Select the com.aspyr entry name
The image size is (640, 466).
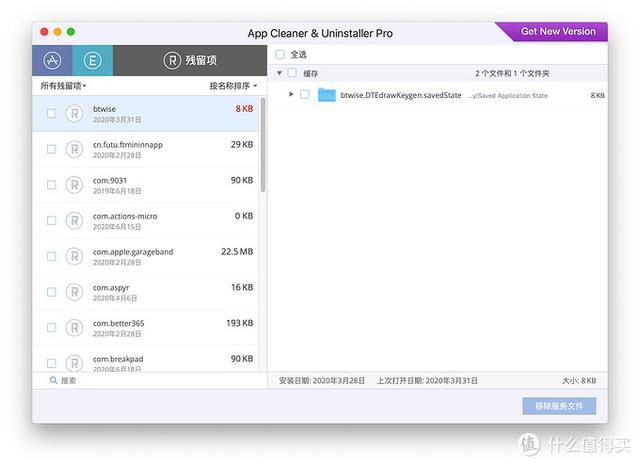[x=111, y=288]
